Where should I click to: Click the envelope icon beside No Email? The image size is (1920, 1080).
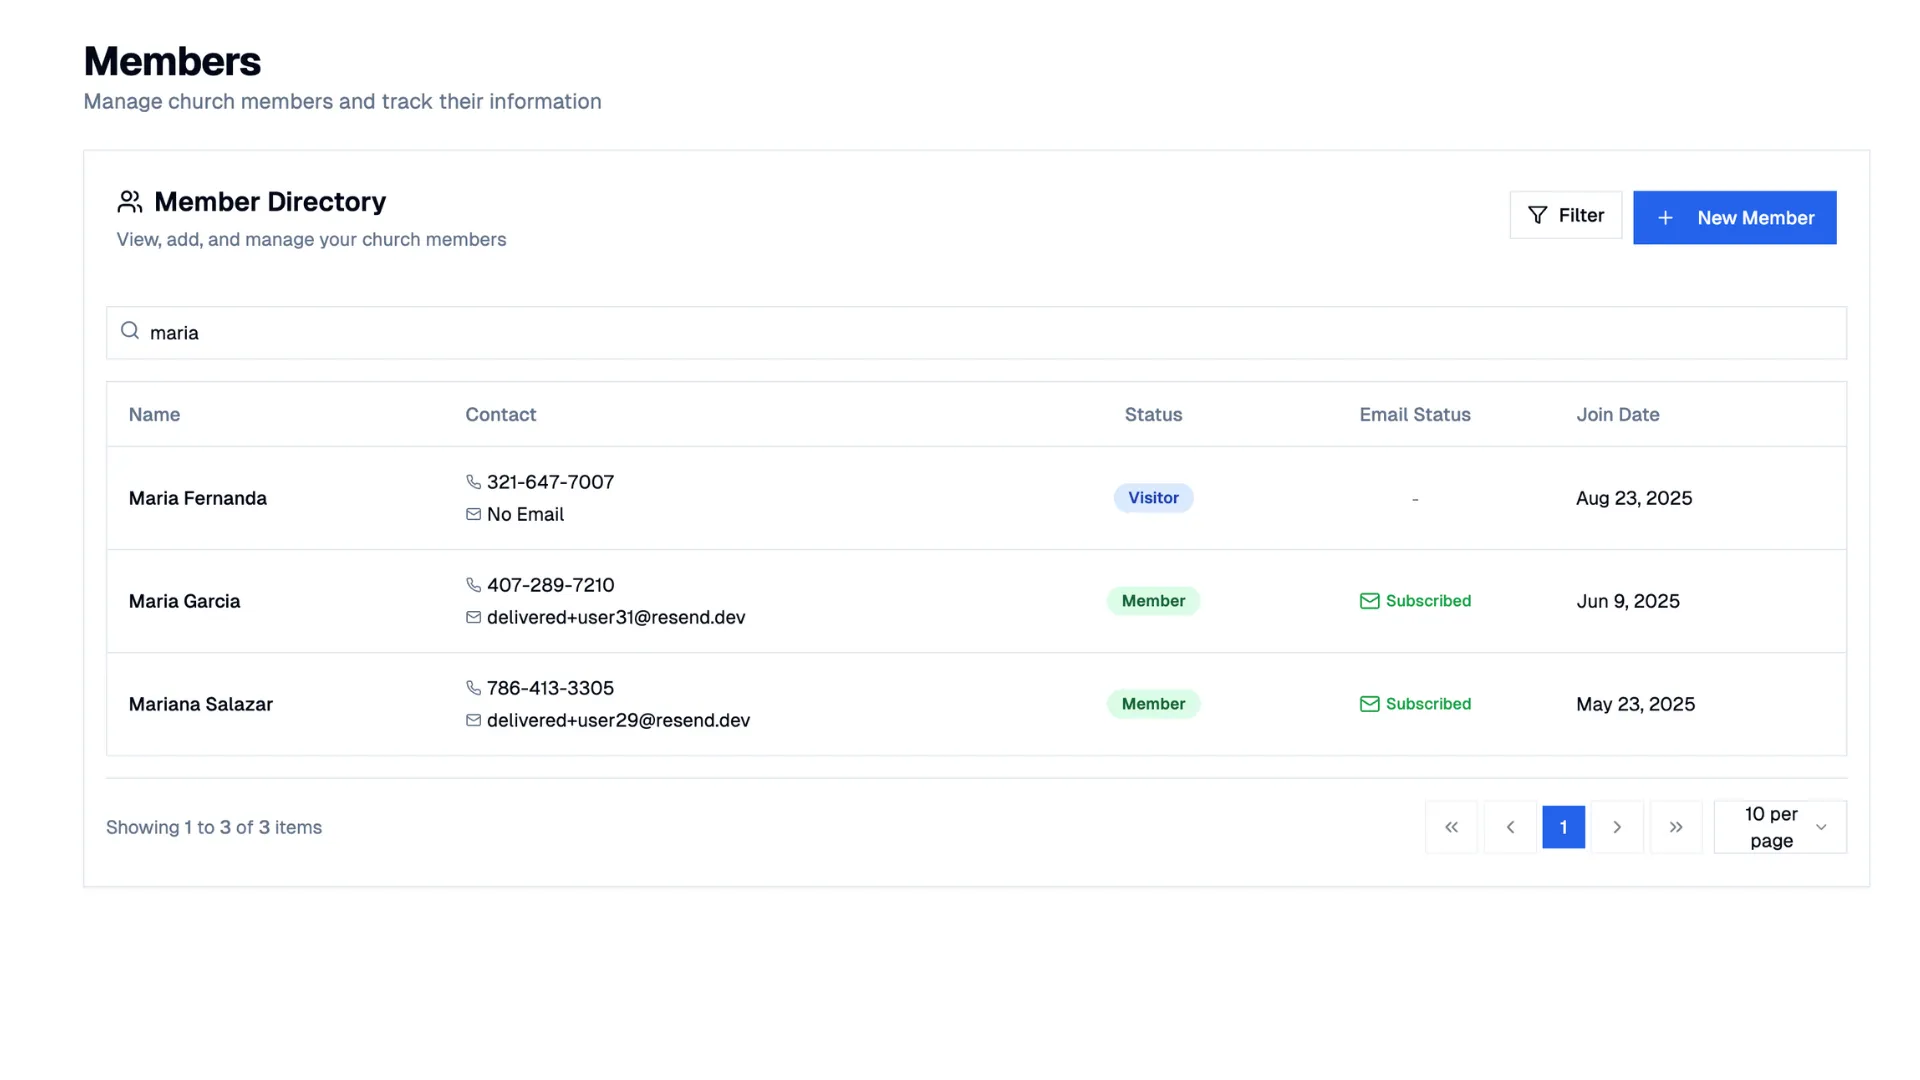(474, 514)
